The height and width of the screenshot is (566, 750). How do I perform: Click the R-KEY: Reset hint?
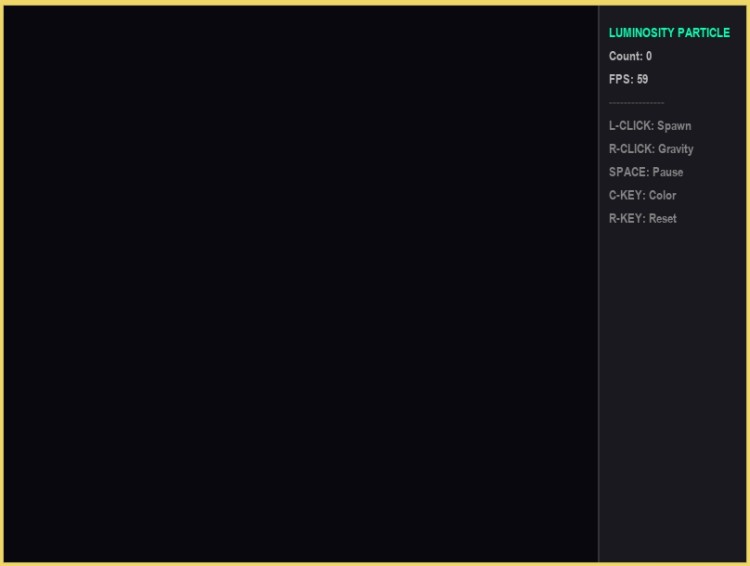(x=642, y=218)
